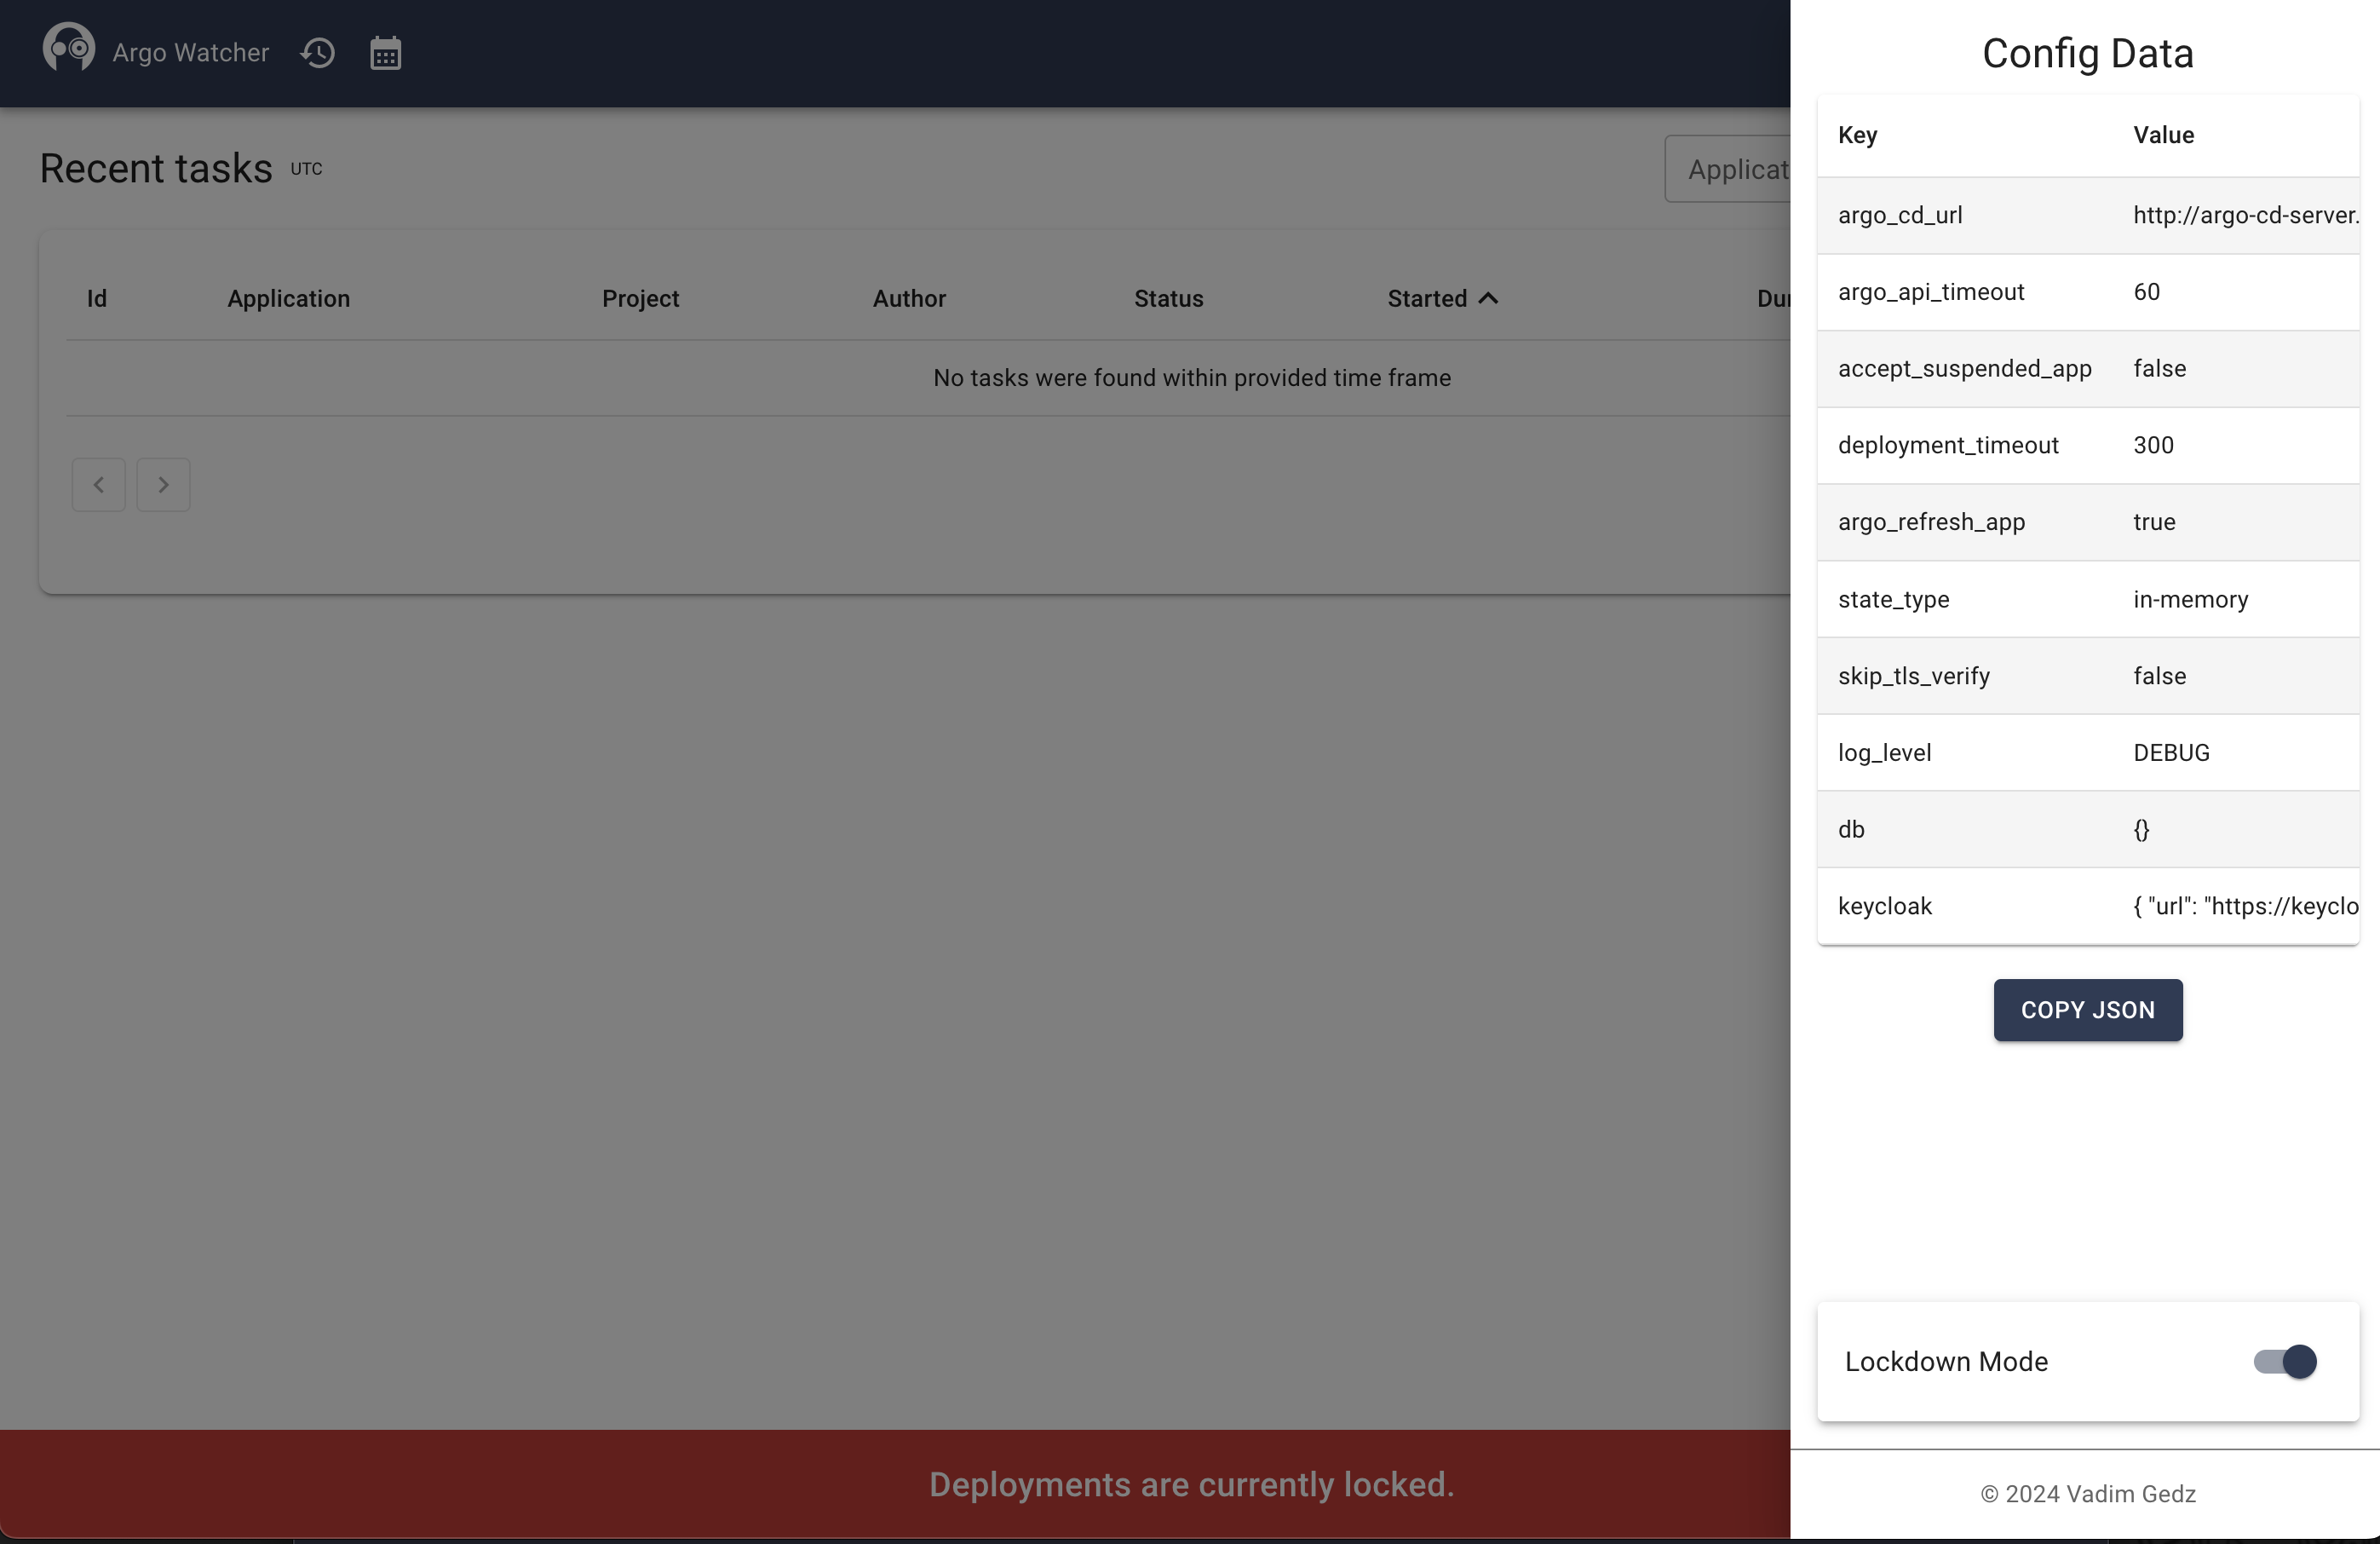The image size is (2380, 1544).
Task: Go to next tasks page
Action: tap(163, 485)
